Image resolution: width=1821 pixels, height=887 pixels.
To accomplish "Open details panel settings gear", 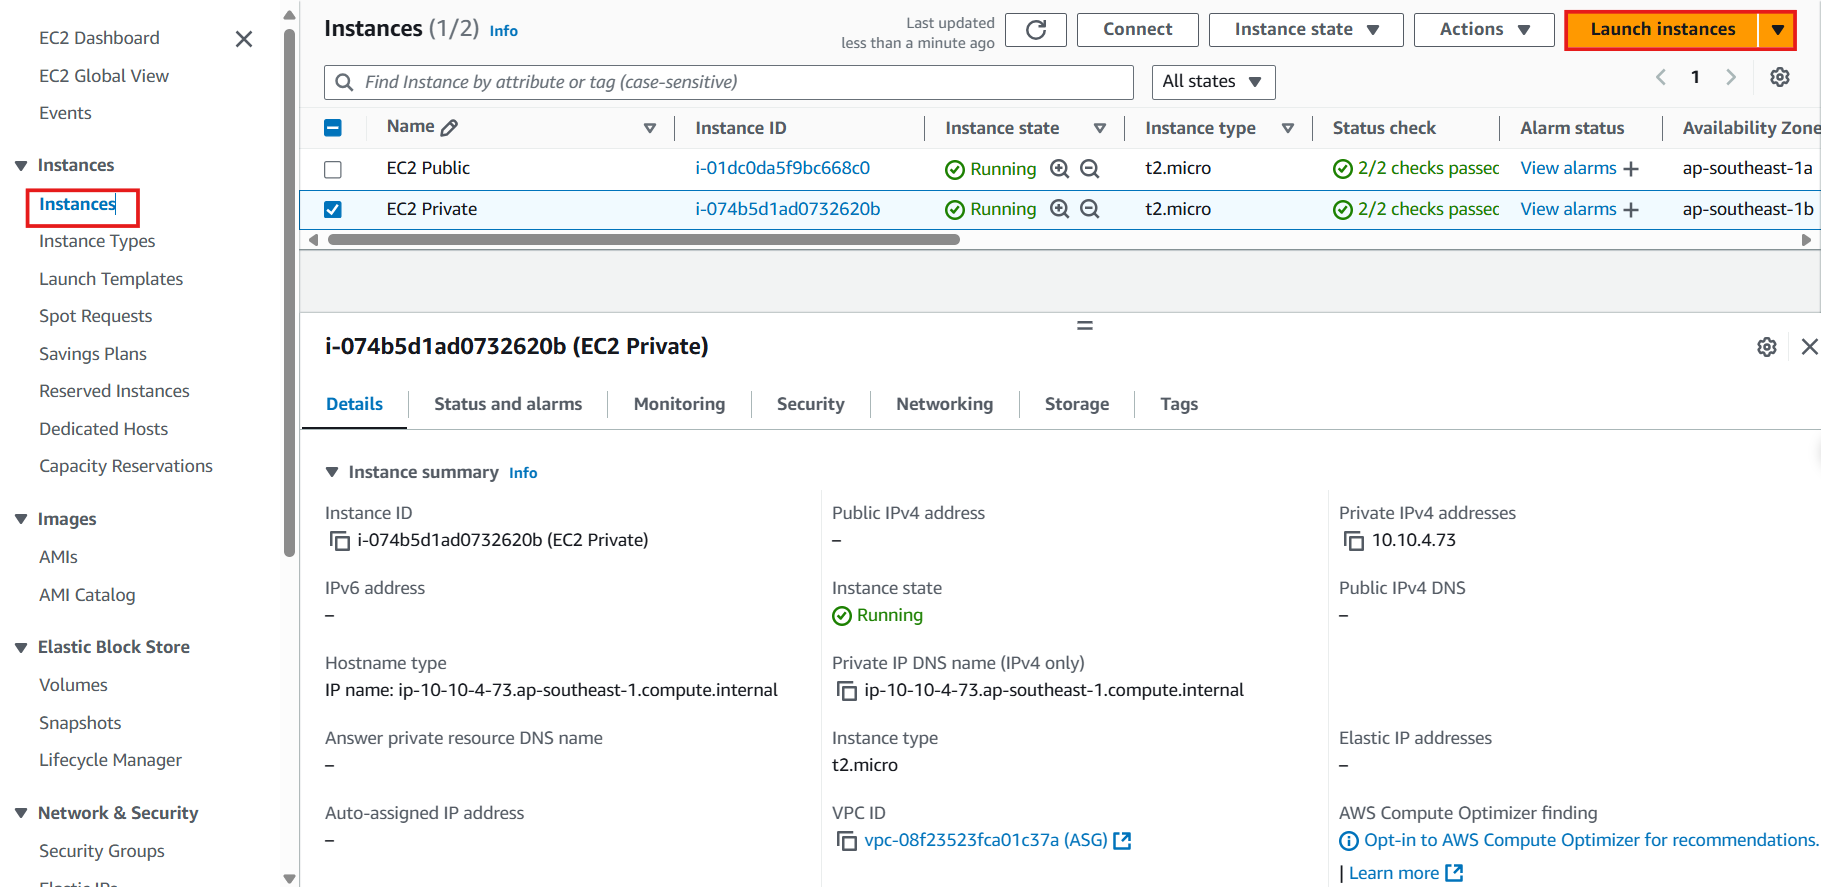I will [1767, 347].
